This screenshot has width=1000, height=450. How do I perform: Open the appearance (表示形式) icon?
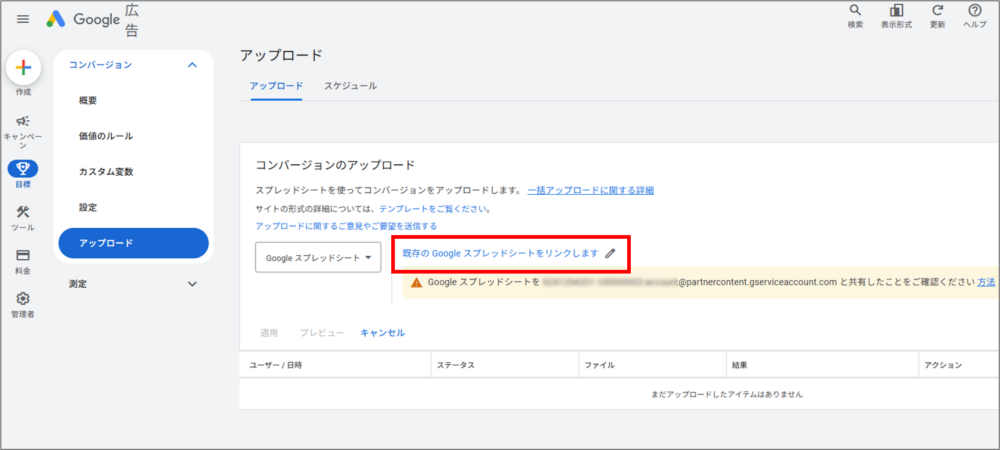896,11
